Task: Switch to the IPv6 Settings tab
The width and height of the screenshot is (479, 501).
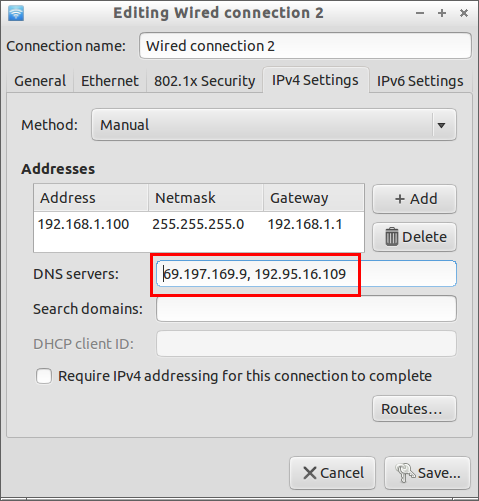Action: 420,81
